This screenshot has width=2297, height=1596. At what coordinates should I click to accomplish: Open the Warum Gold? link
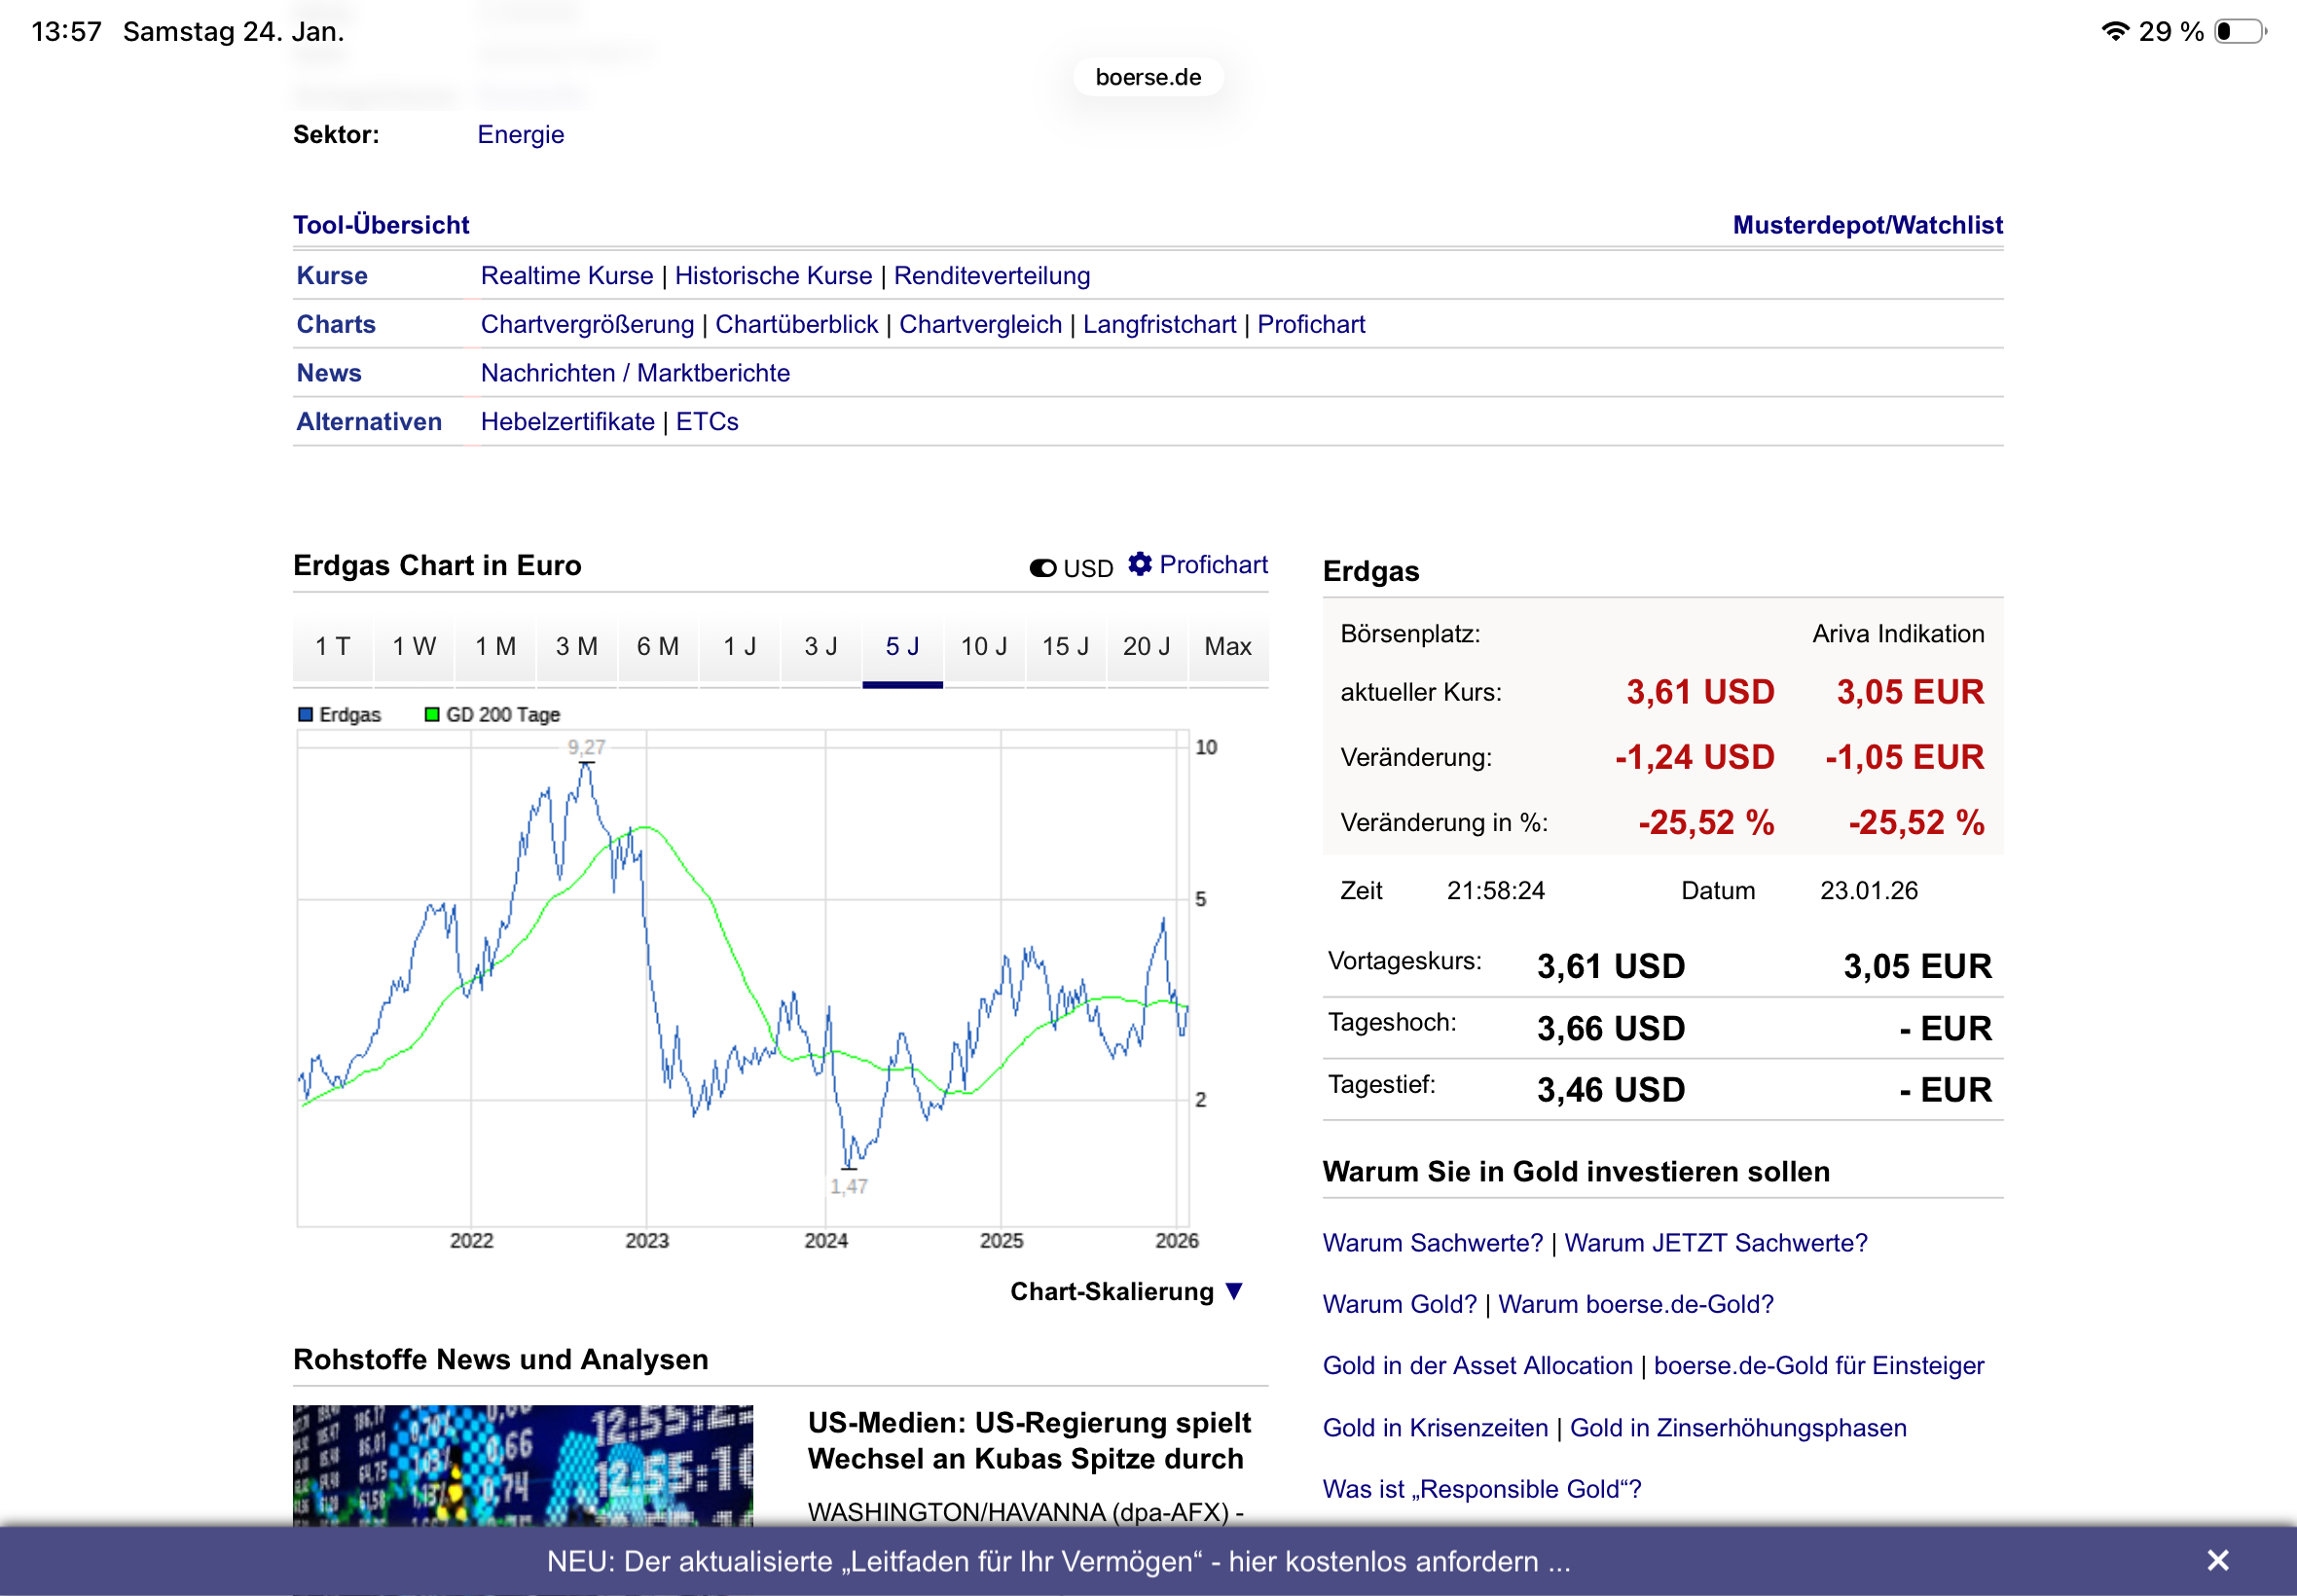point(1398,1304)
